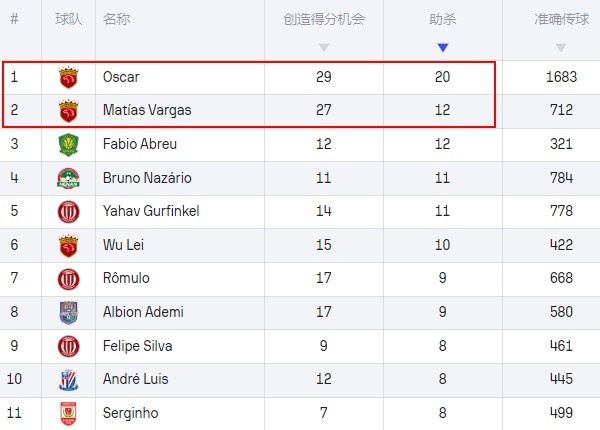Image resolution: width=600 pixels, height=430 pixels.
Task: Click Oscar's 1683 accurate passes value
Action: point(561,77)
